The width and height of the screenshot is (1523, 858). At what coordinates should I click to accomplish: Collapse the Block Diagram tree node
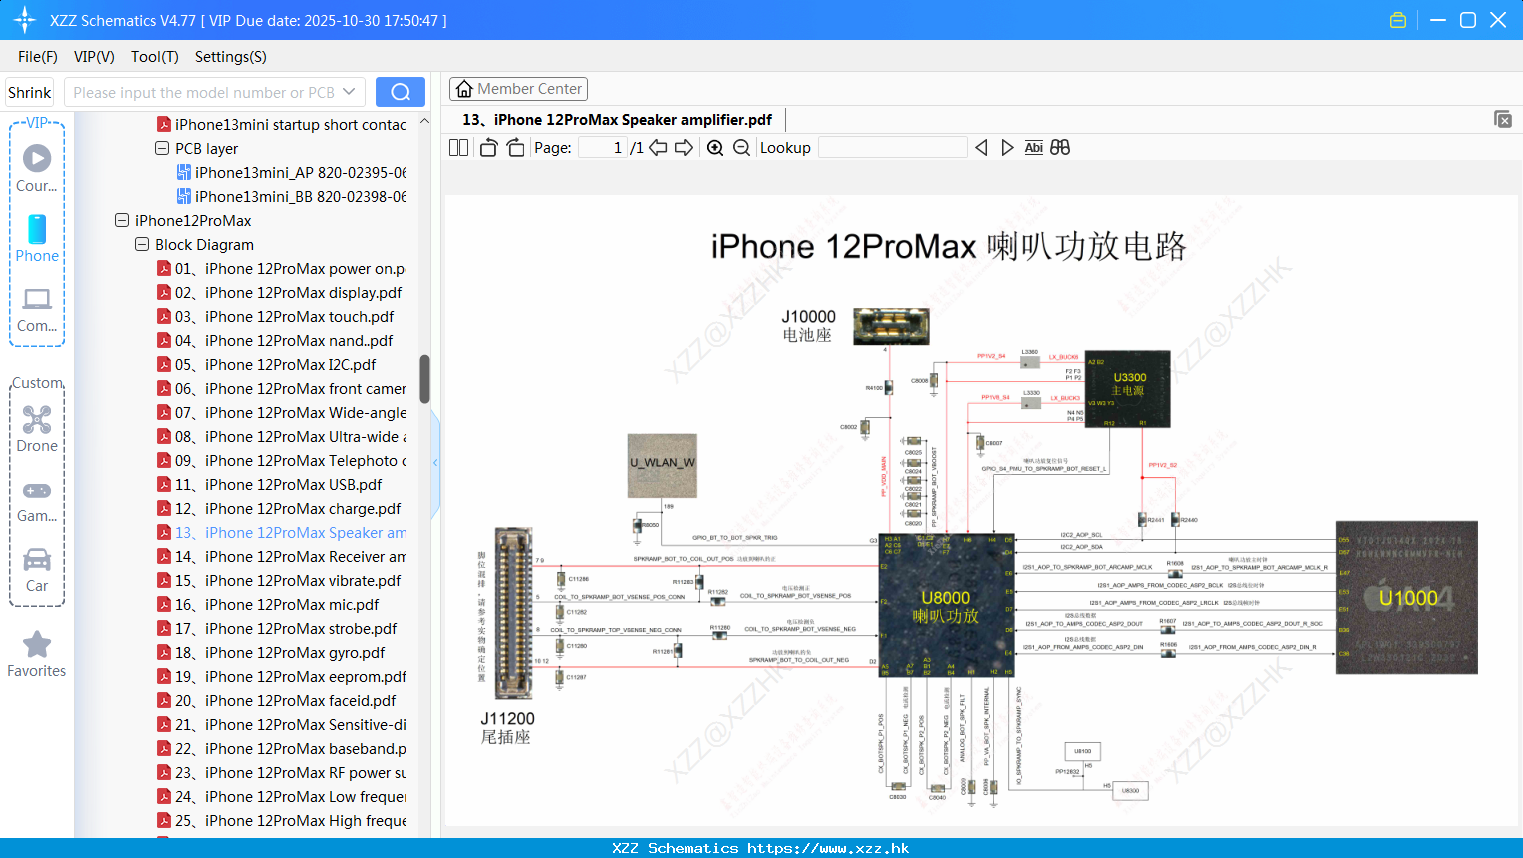coord(142,244)
